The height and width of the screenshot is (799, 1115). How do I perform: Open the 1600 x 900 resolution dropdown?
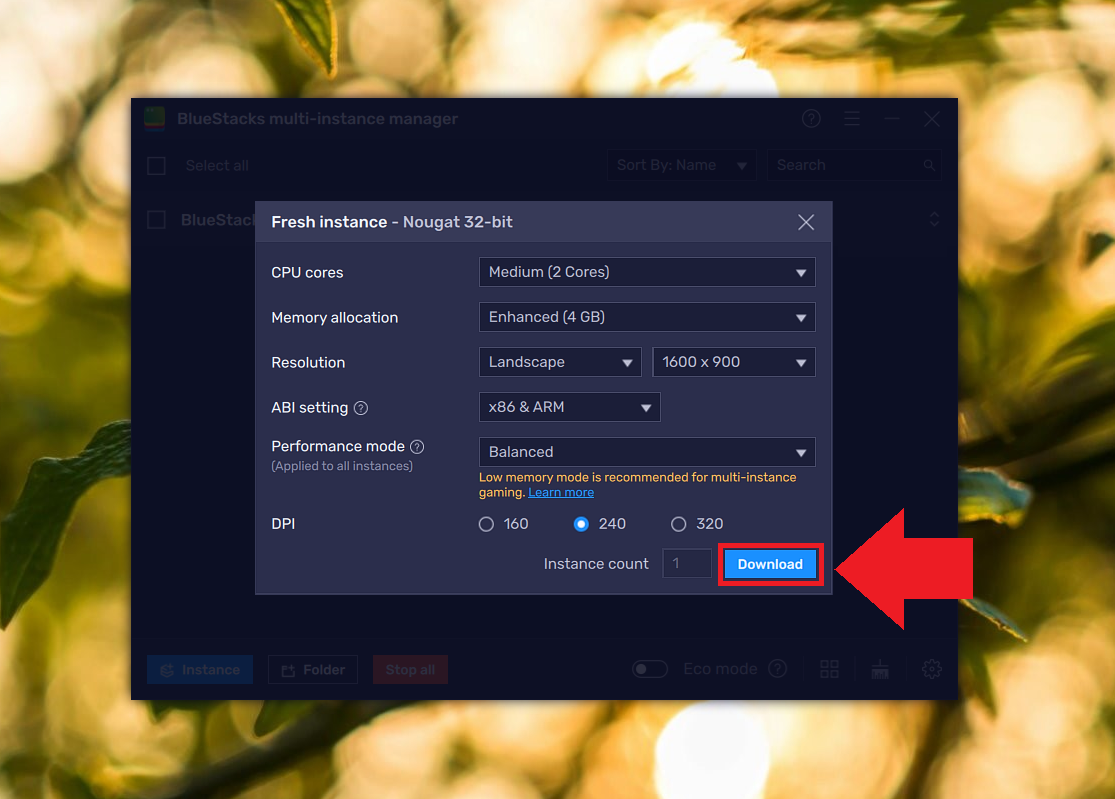(x=733, y=361)
